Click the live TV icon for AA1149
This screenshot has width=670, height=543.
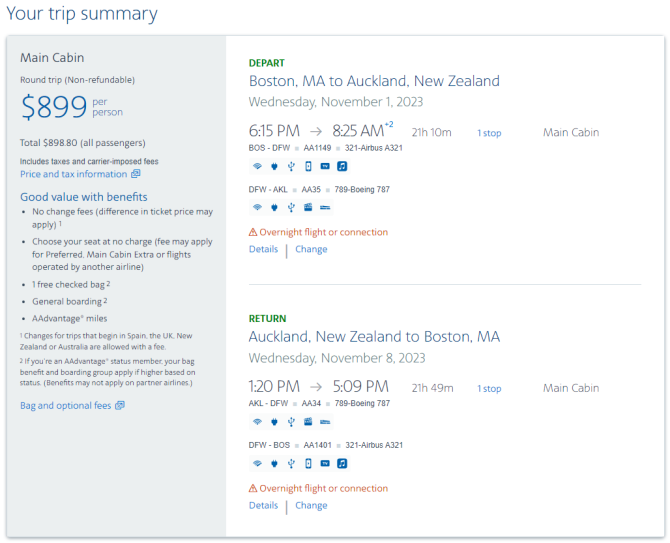325,166
